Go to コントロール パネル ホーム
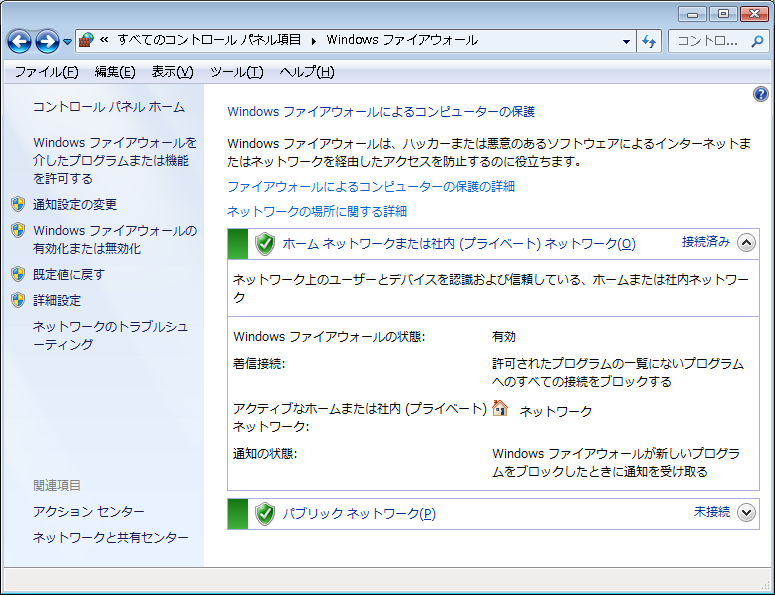This screenshot has width=775, height=595. 109,107
